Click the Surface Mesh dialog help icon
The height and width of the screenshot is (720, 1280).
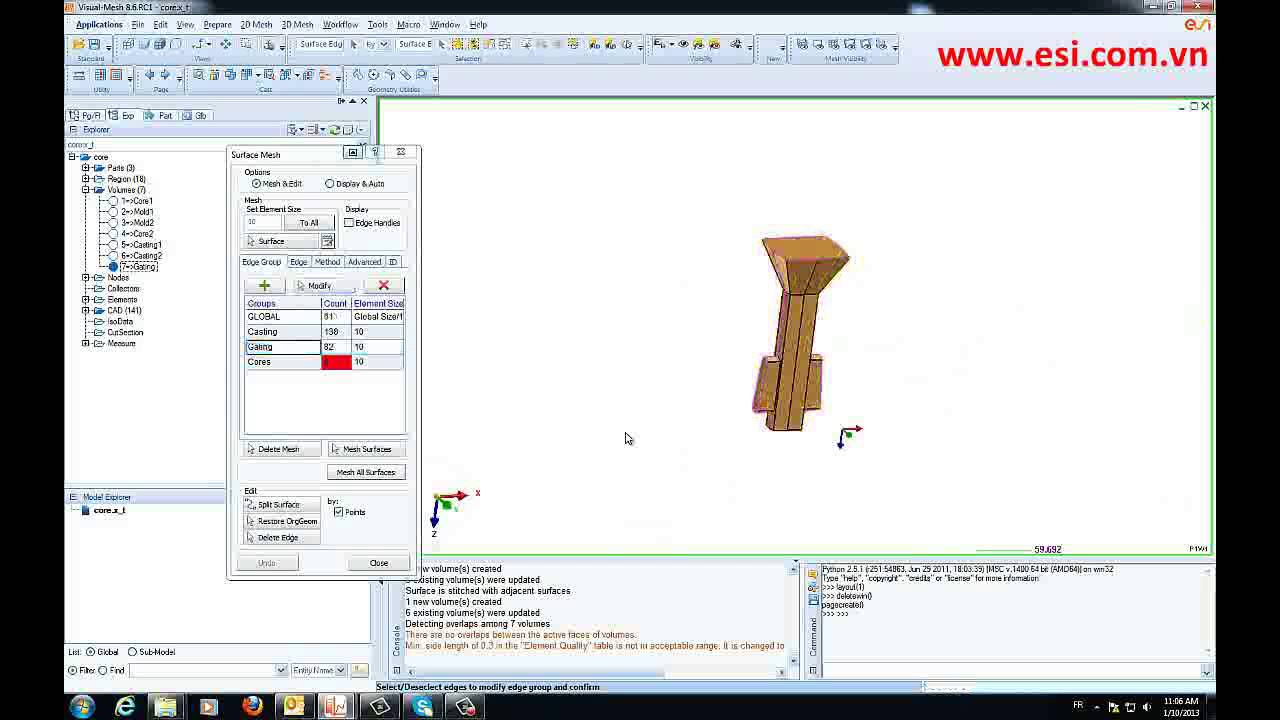click(375, 152)
